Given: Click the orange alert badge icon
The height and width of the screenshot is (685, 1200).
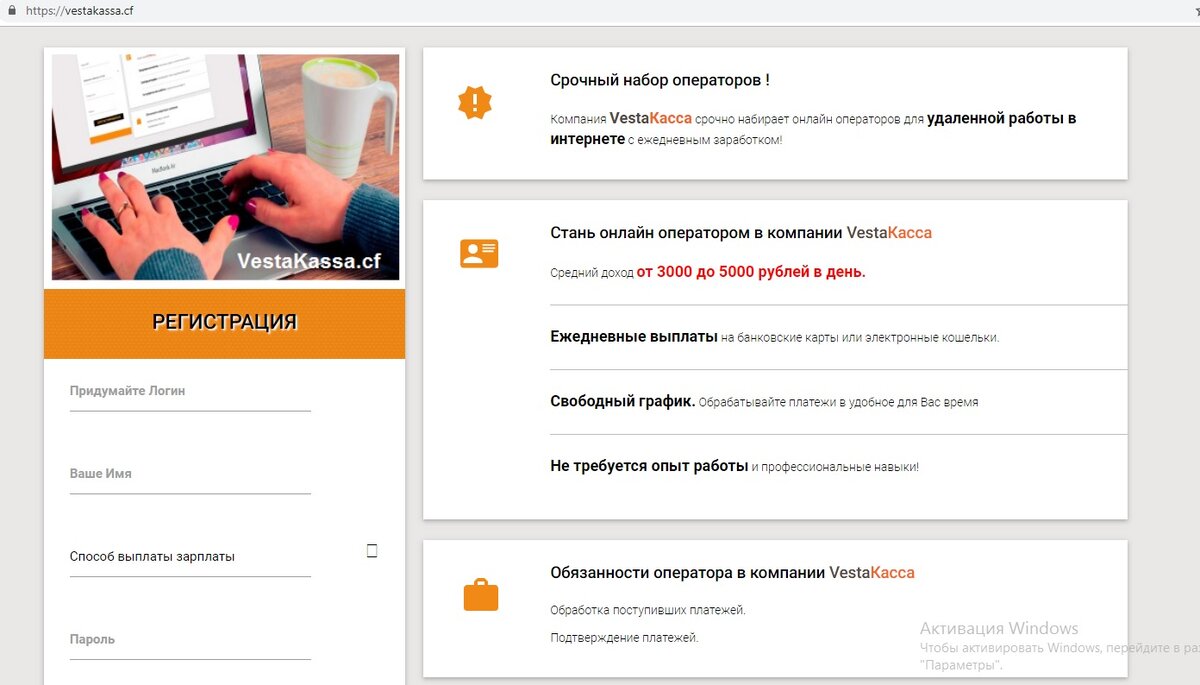Looking at the screenshot, I should coord(474,102).
